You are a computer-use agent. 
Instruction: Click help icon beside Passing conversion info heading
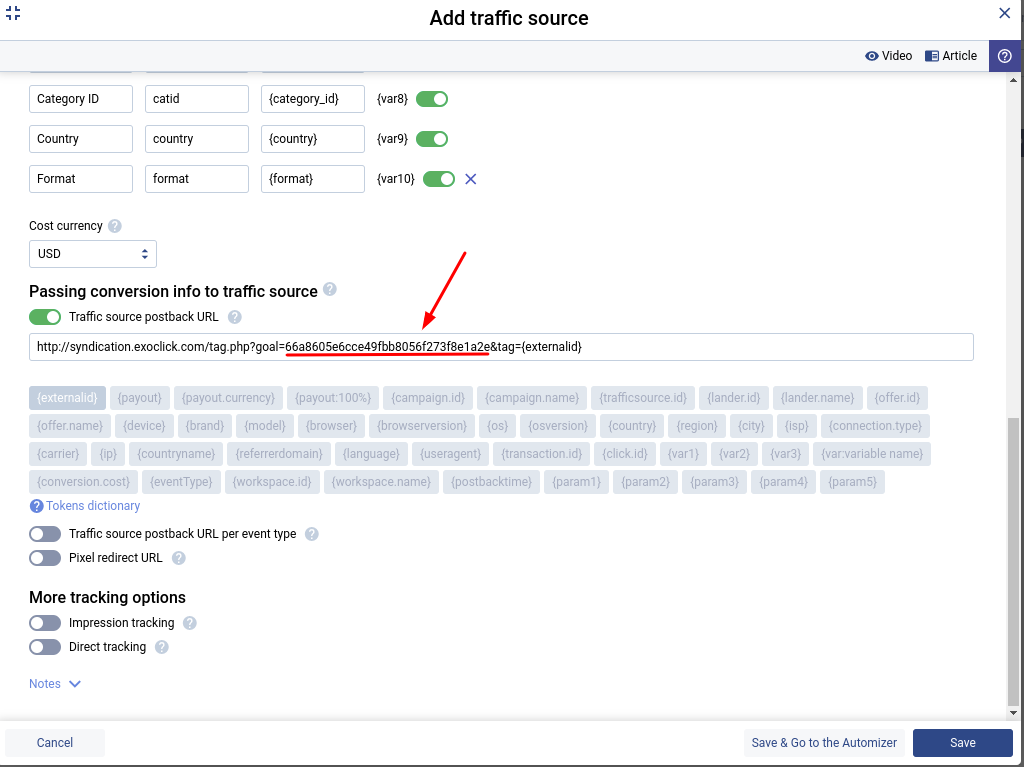[x=330, y=290]
